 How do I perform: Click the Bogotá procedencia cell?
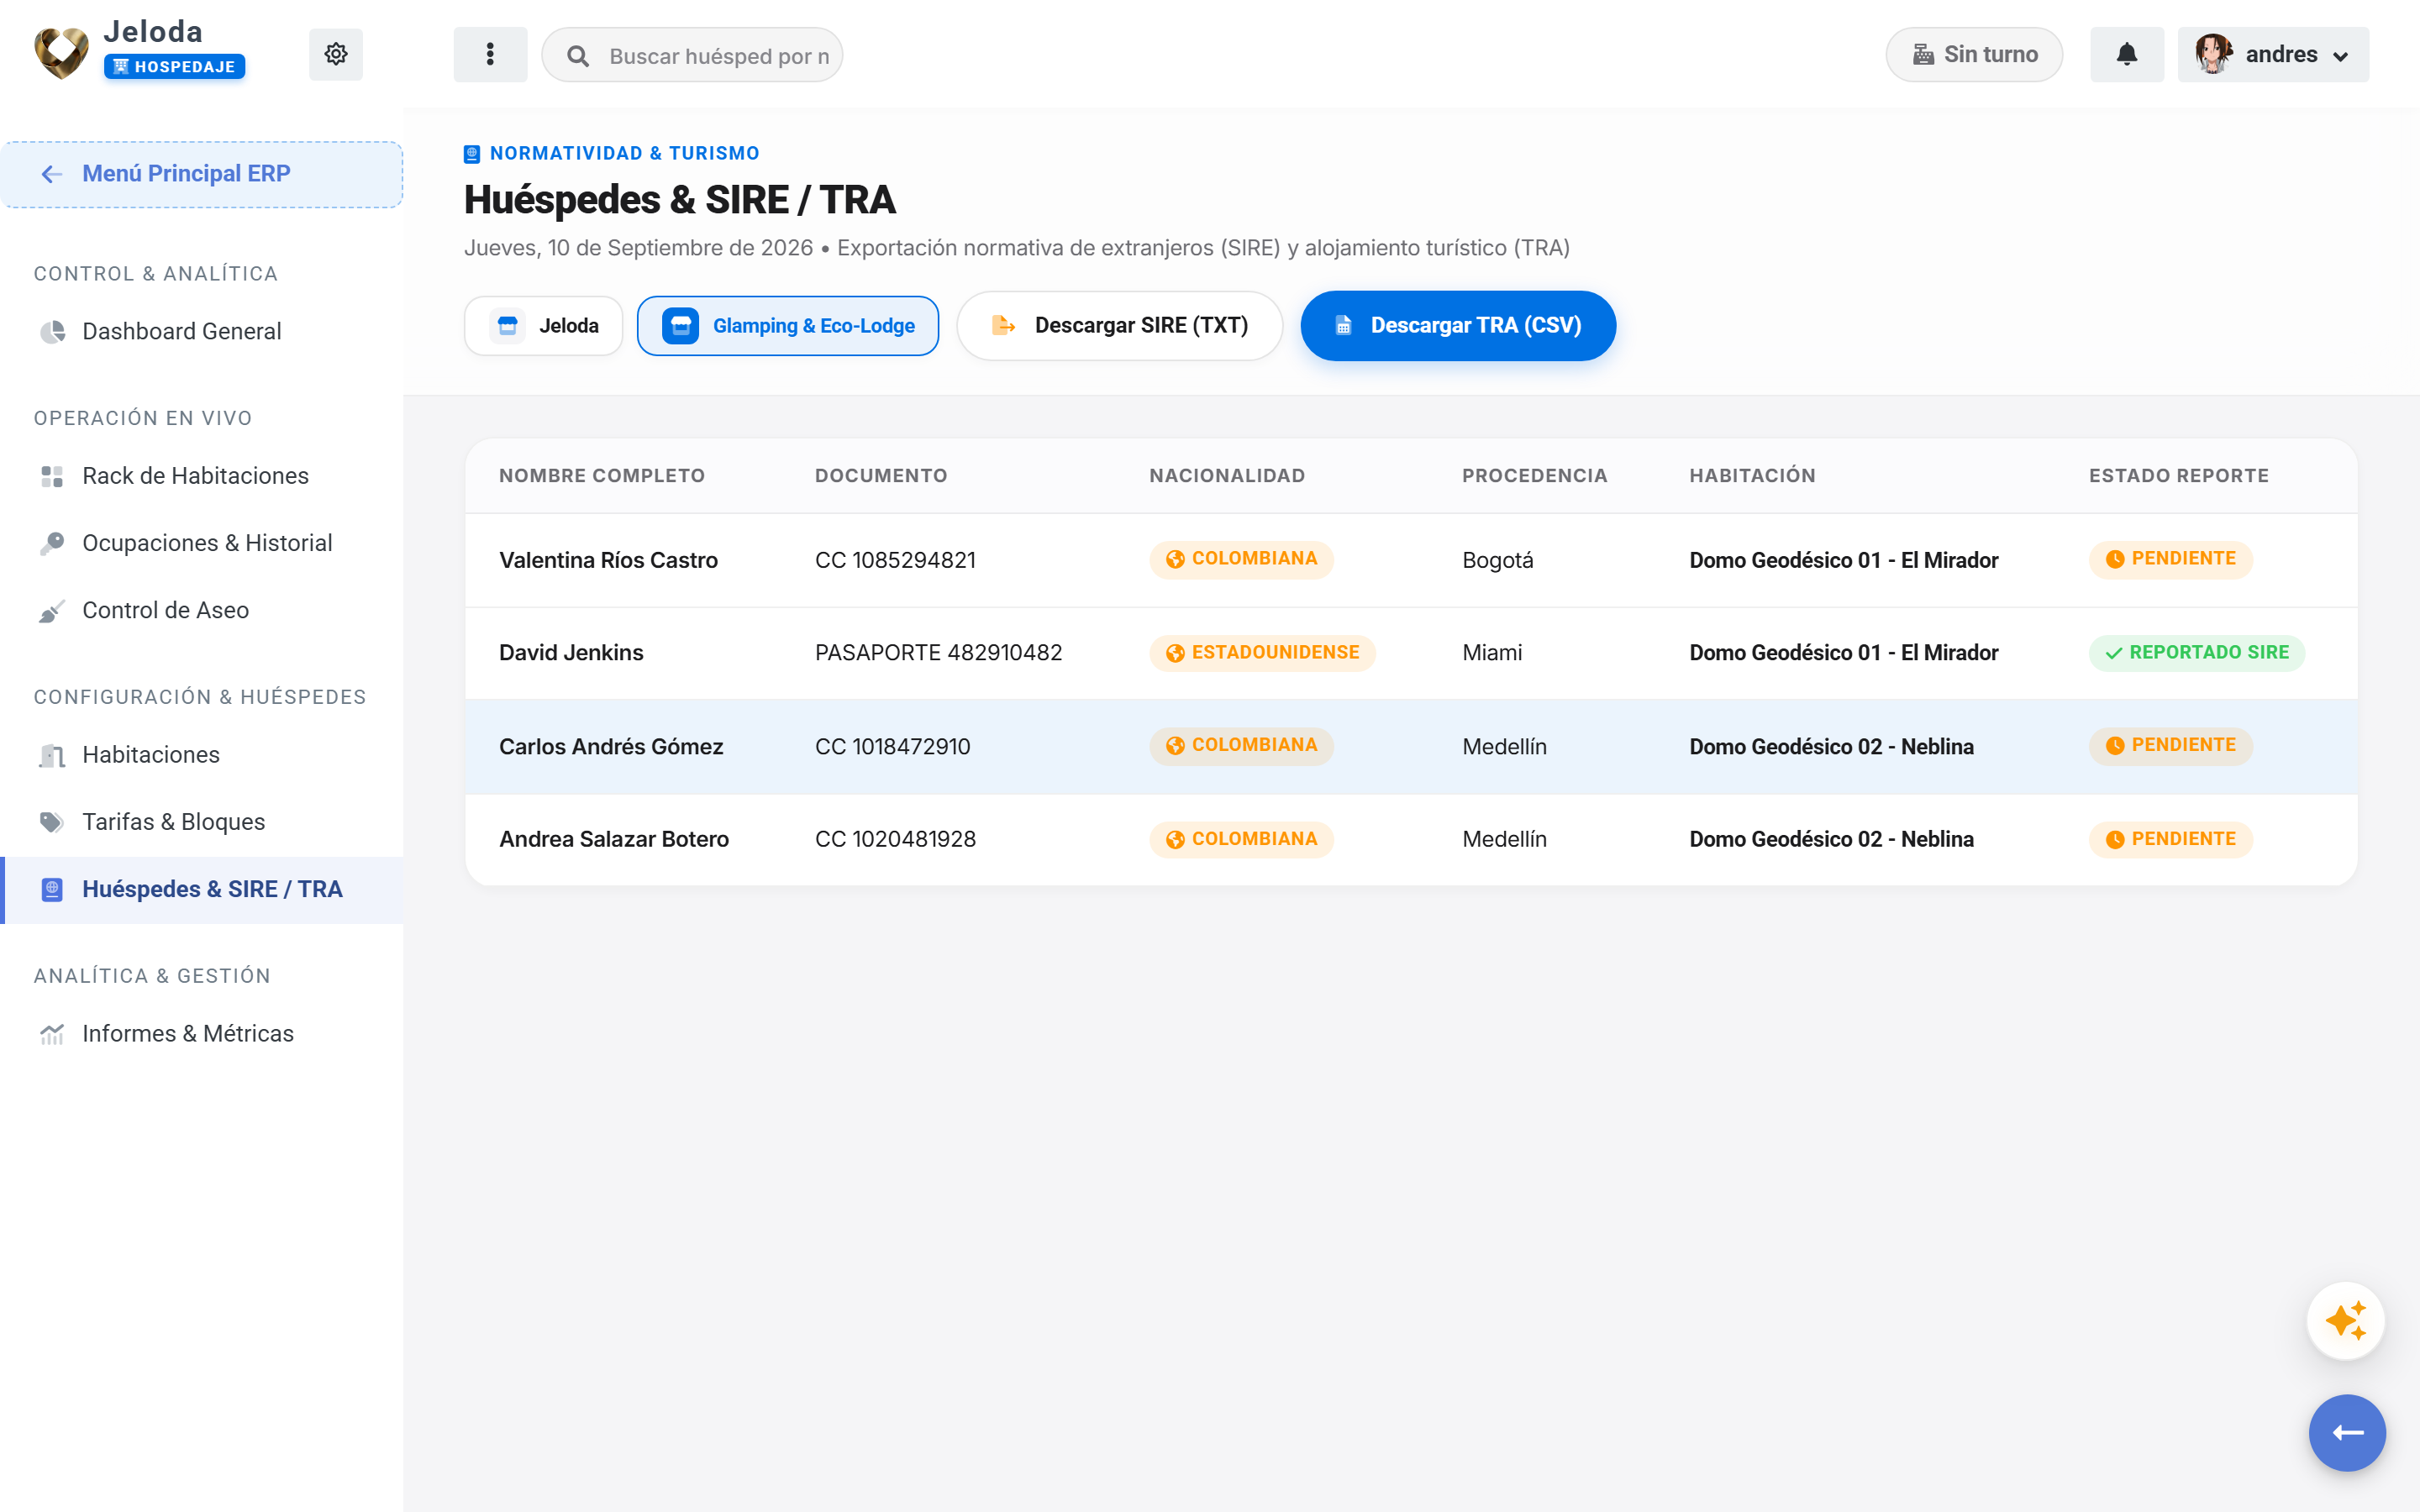click(x=1497, y=560)
